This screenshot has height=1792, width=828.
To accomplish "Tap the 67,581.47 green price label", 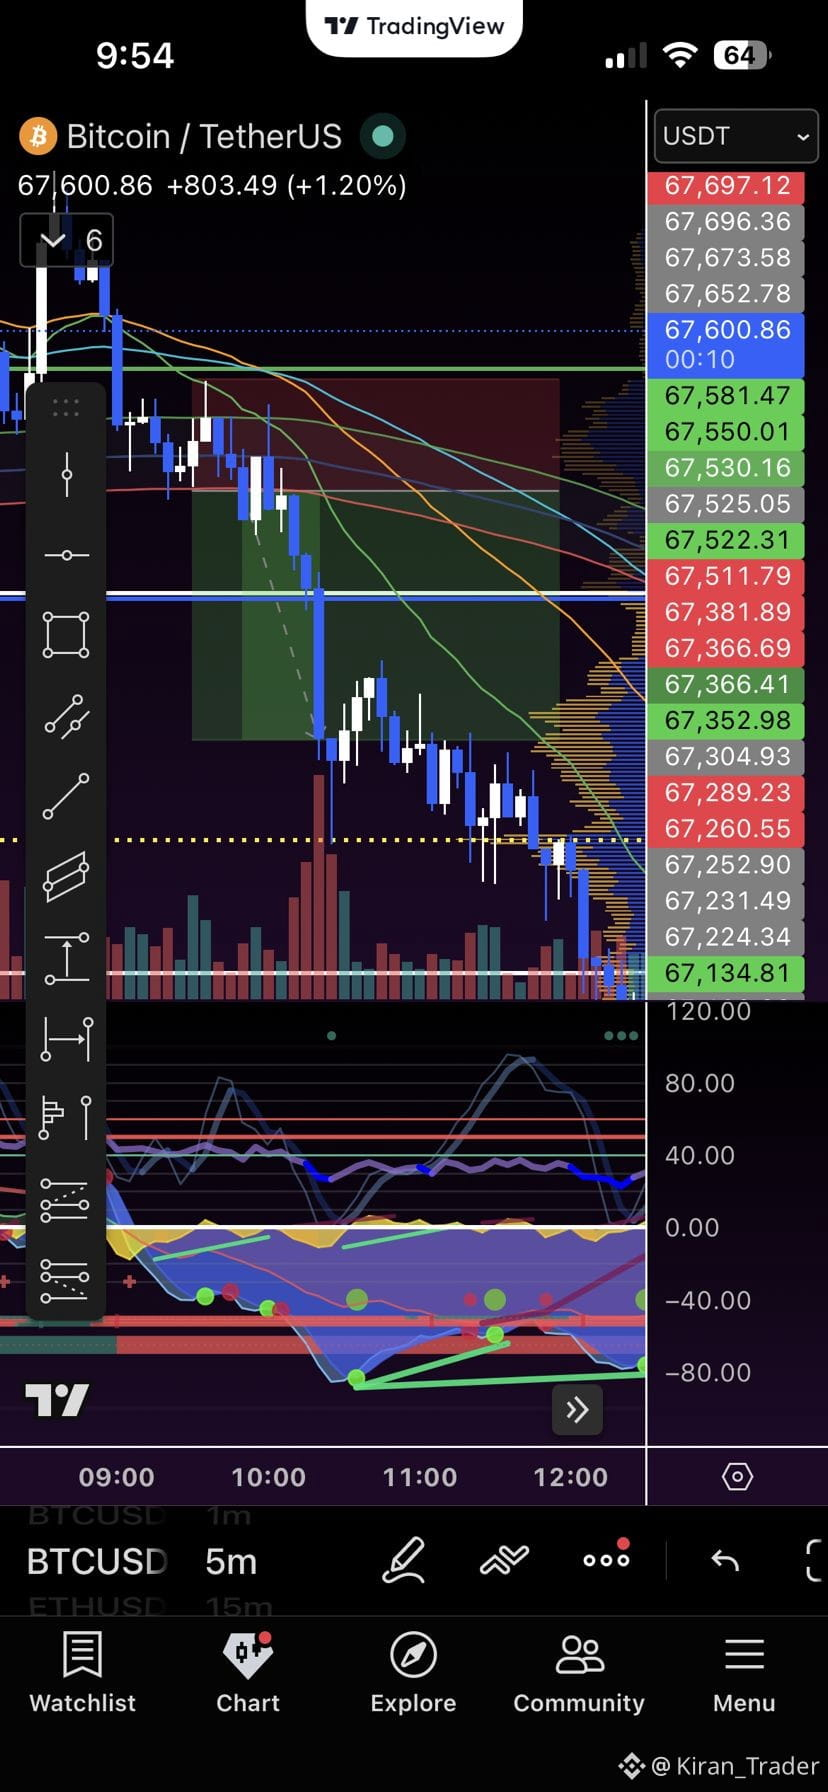I will click(x=726, y=395).
